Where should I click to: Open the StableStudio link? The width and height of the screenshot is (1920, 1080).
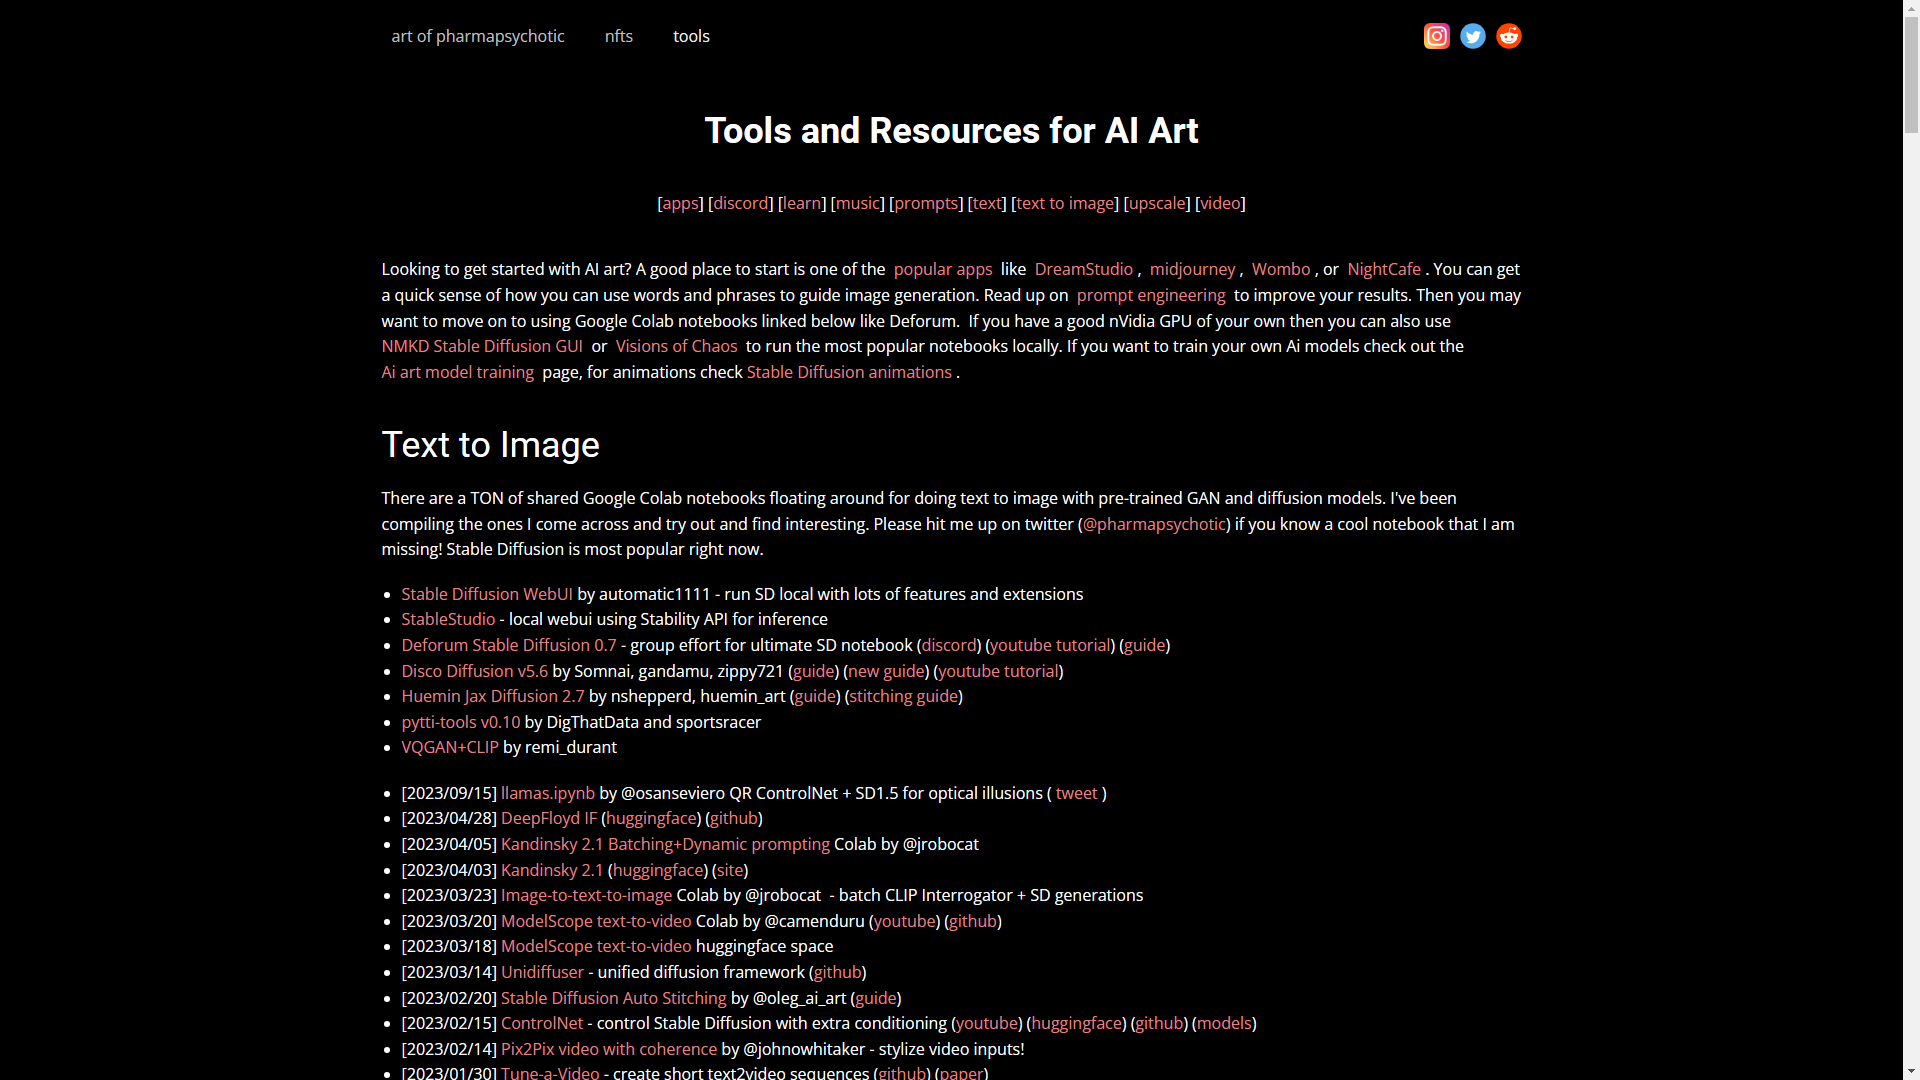click(448, 619)
